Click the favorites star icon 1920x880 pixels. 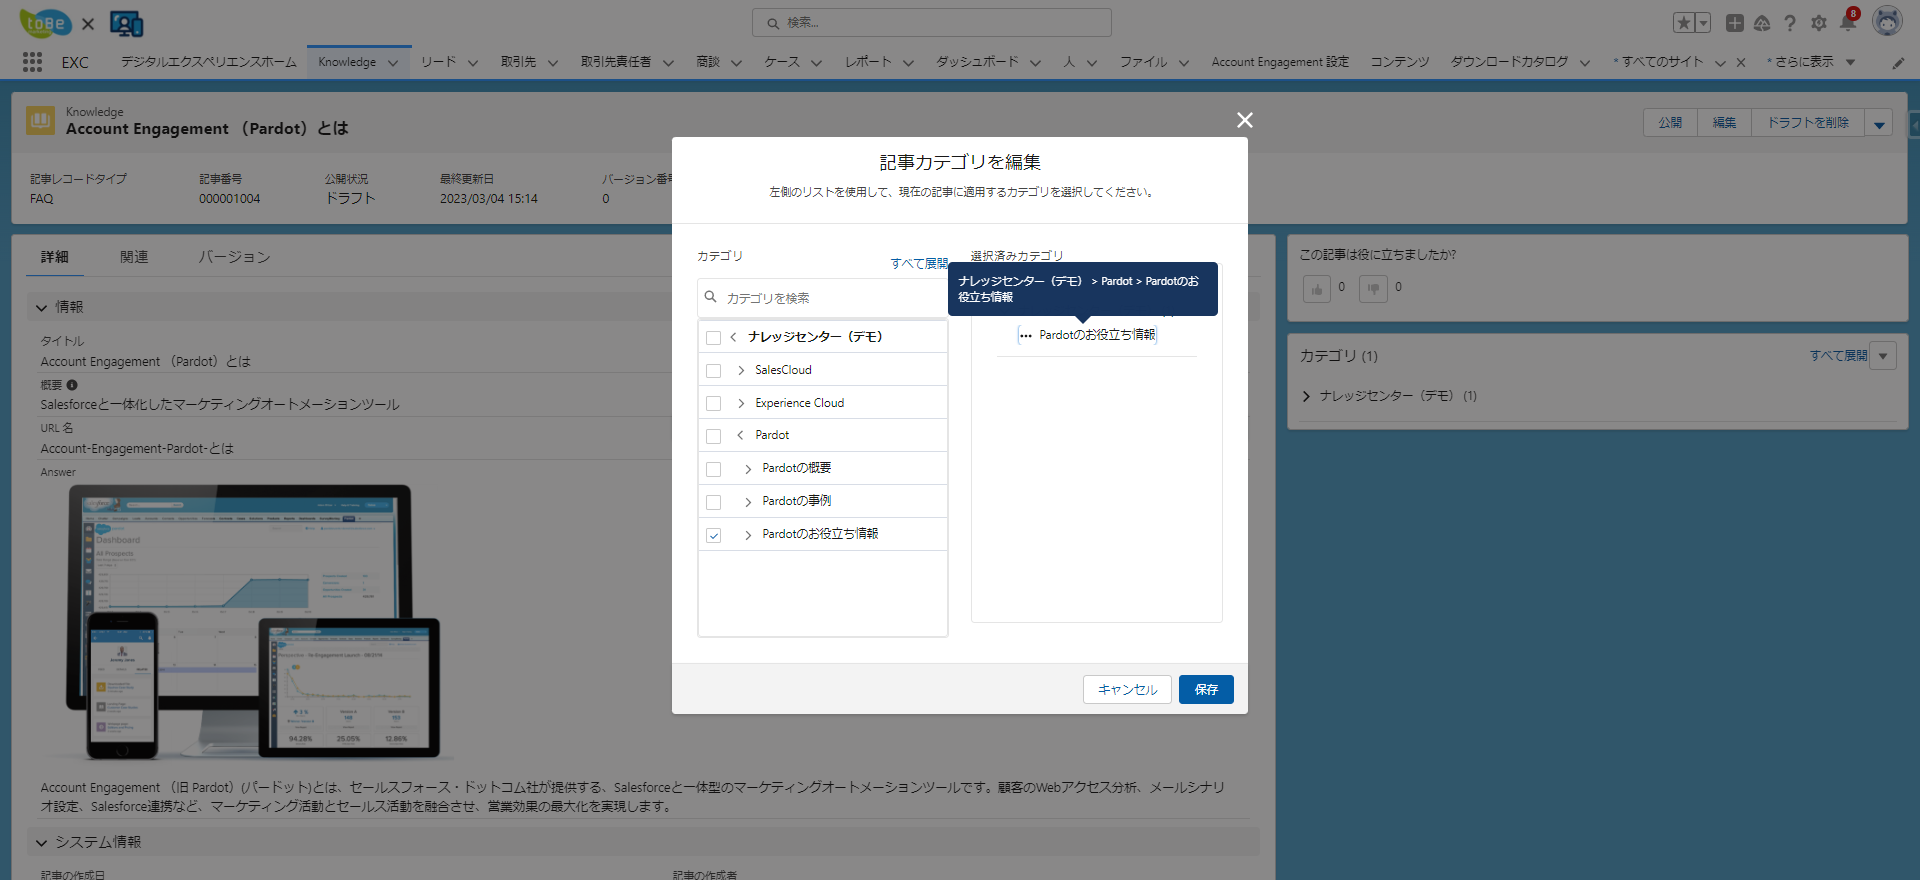pyautogui.click(x=1684, y=23)
